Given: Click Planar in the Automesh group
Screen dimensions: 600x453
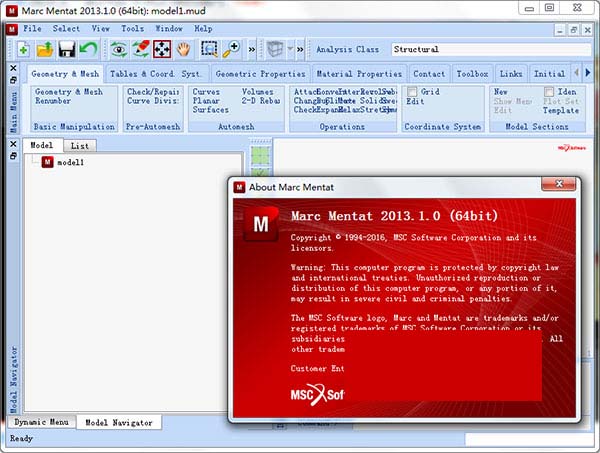Looking at the screenshot, I should (206, 101).
